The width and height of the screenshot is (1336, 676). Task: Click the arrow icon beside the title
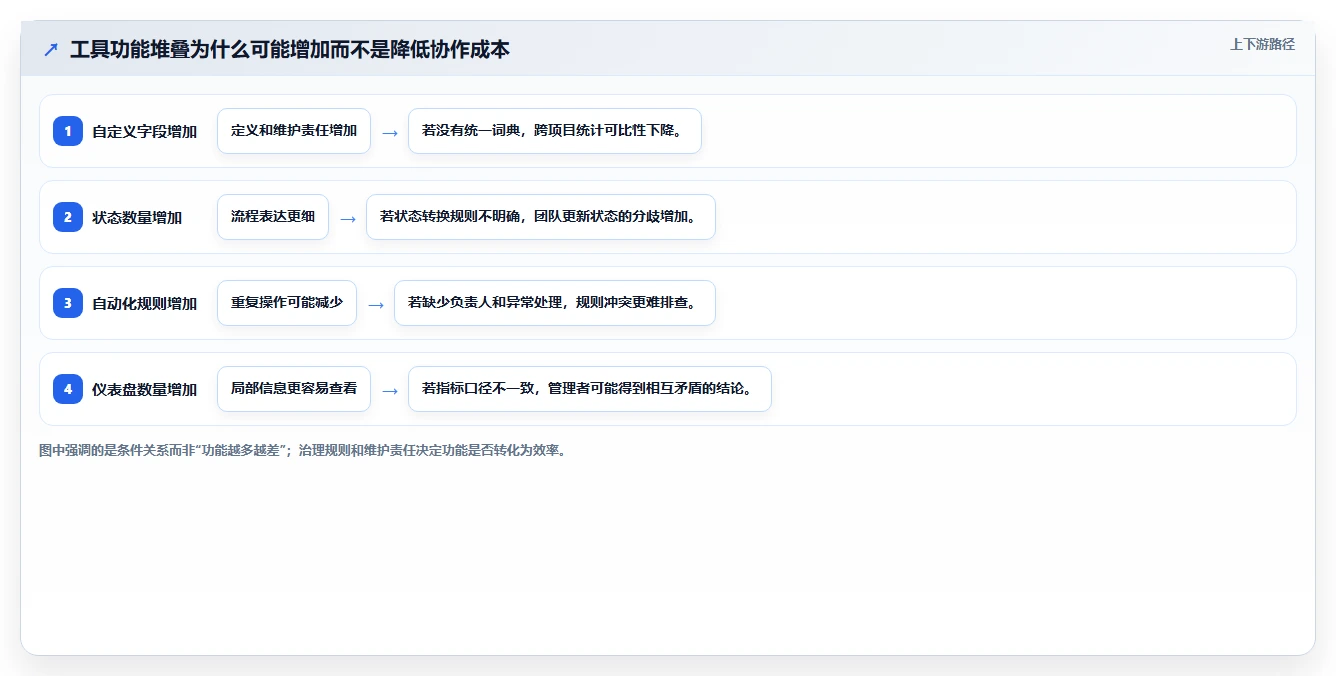tap(51, 49)
